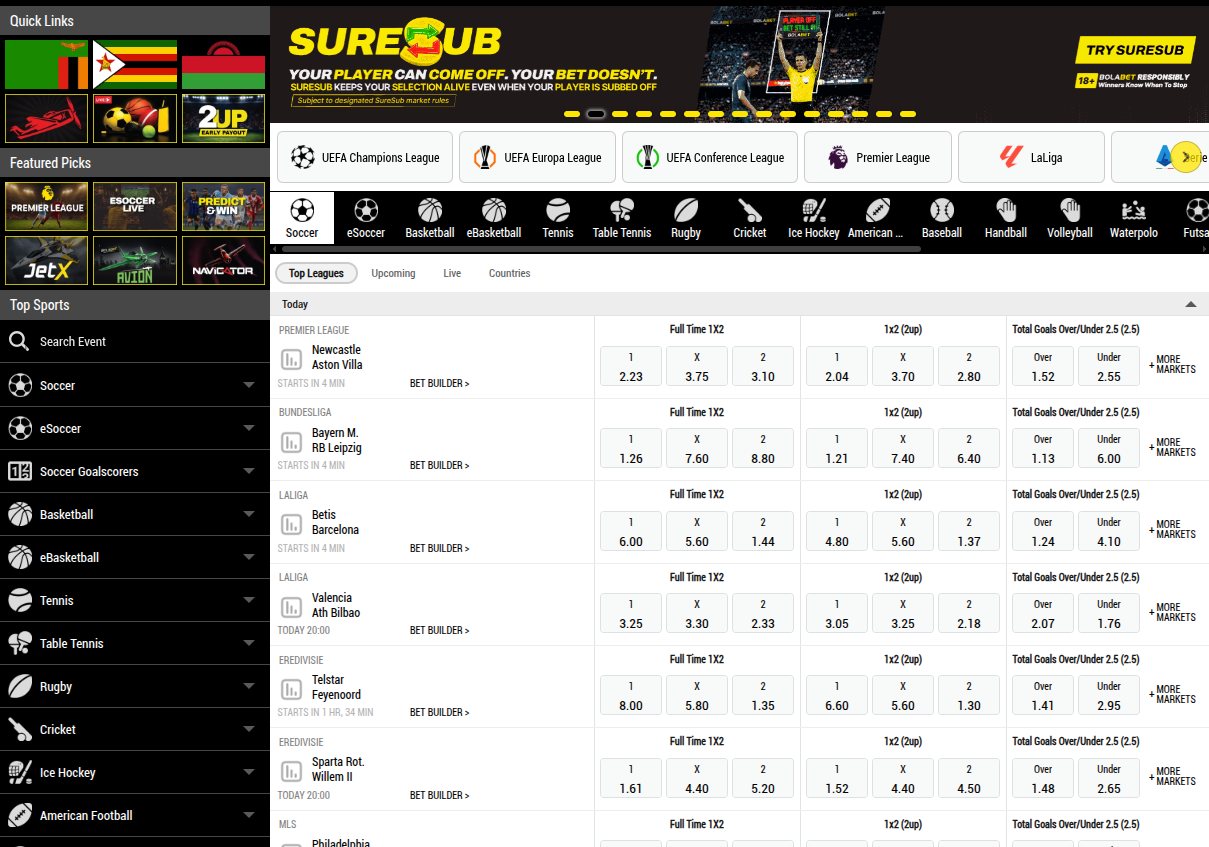
Task: Pick draw odds 7.60 Bayern vs Leipzig
Action: point(697,448)
